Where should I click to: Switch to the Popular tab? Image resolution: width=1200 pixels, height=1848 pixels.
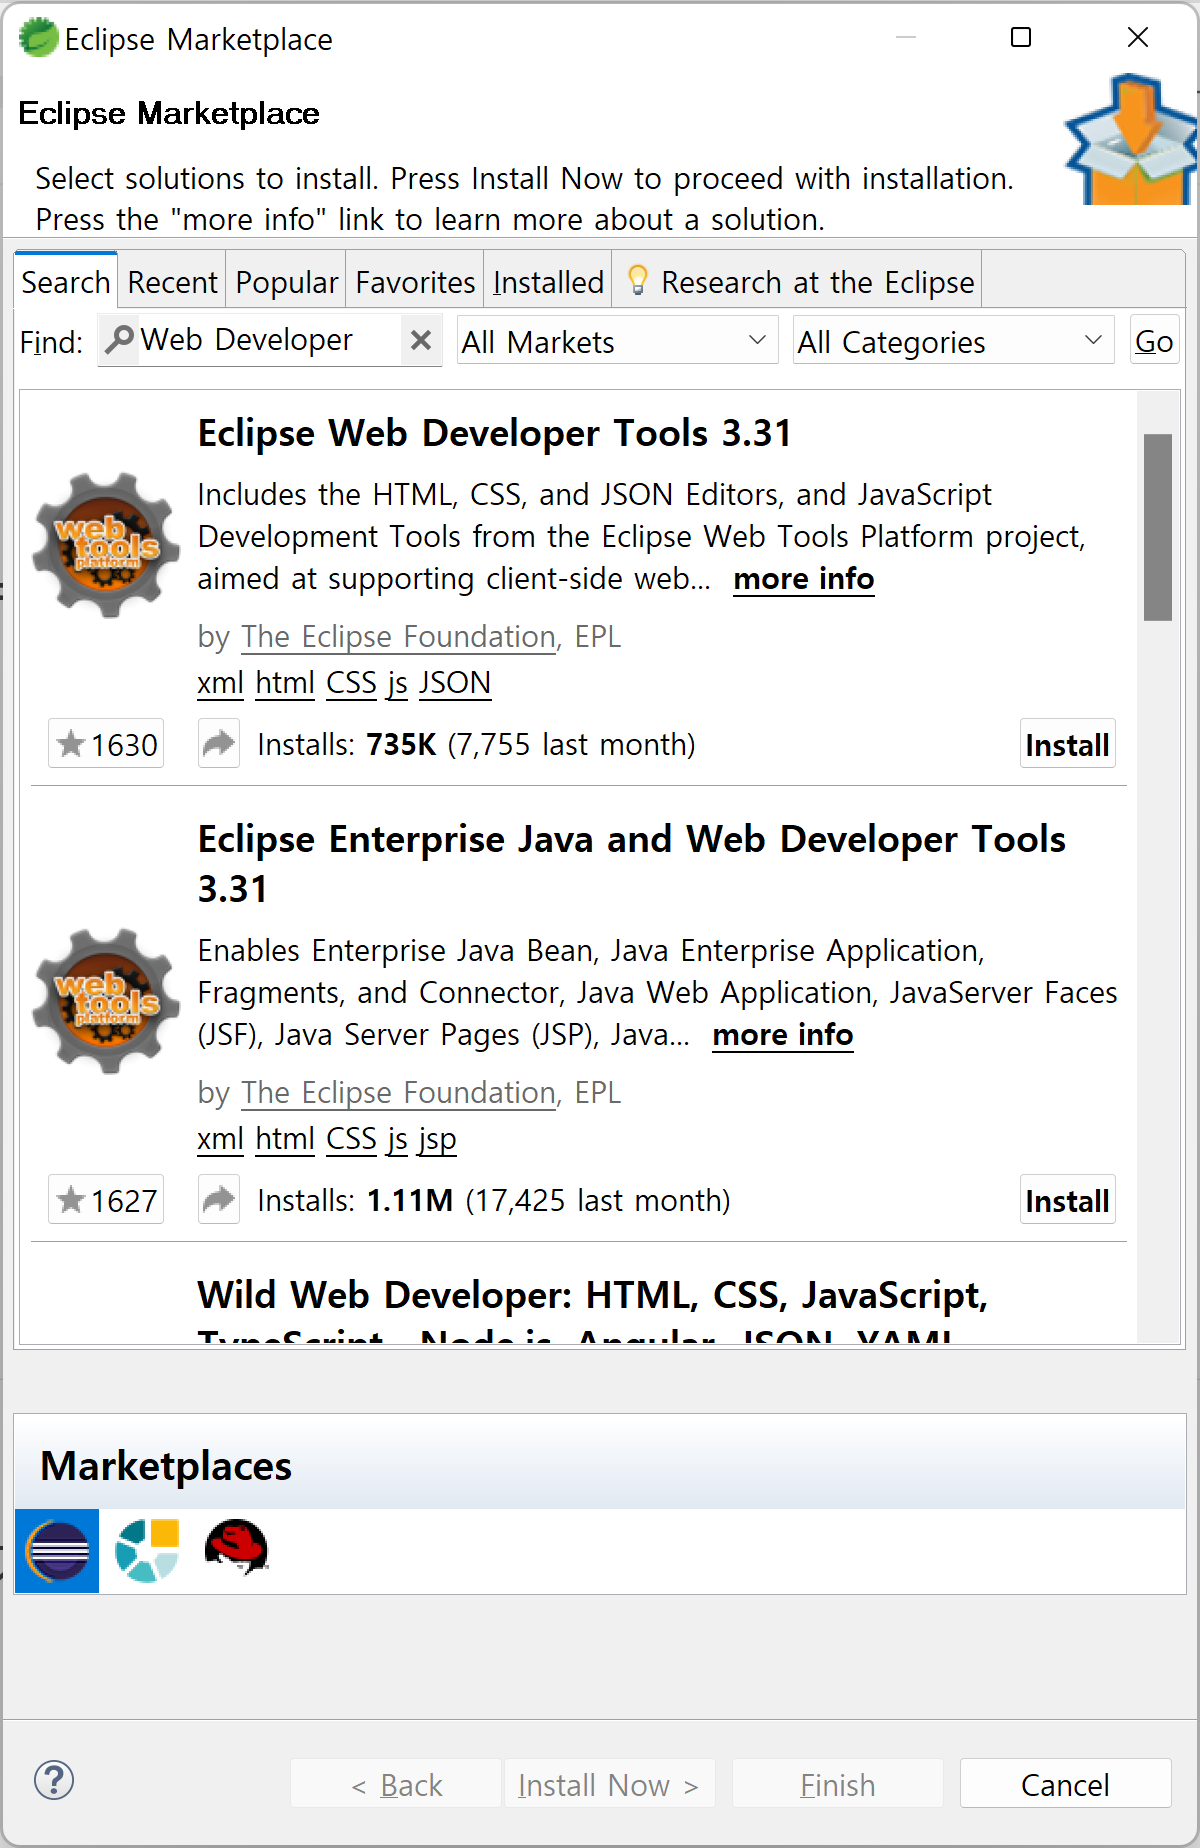tap(287, 282)
